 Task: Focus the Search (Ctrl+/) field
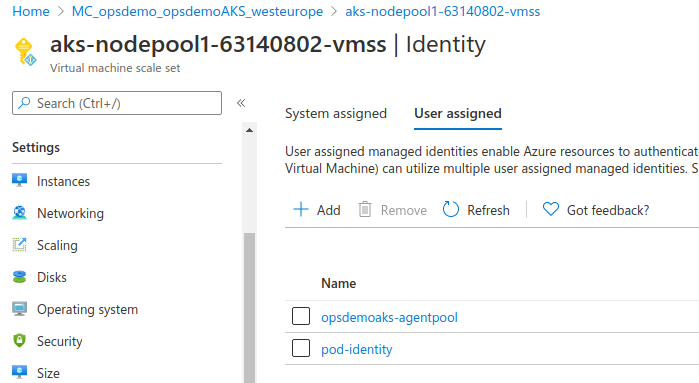tap(117, 103)
